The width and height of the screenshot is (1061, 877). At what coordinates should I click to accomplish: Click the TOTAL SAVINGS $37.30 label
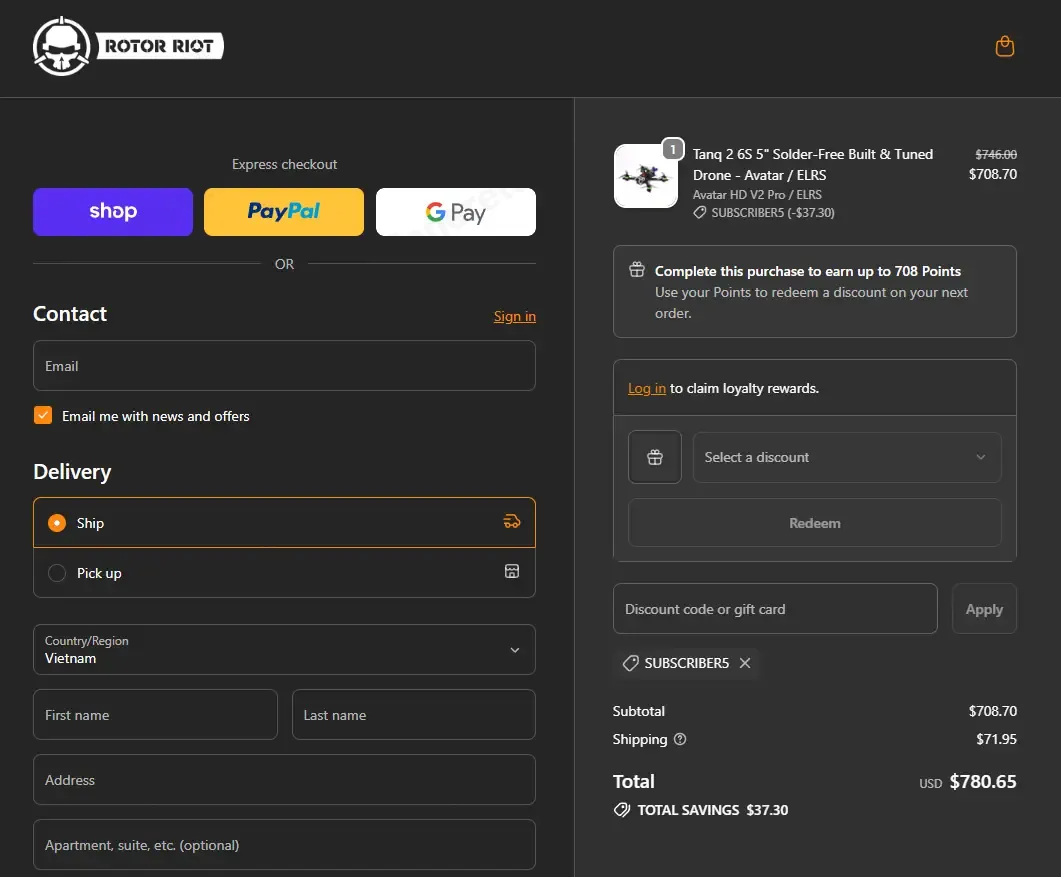713,810
